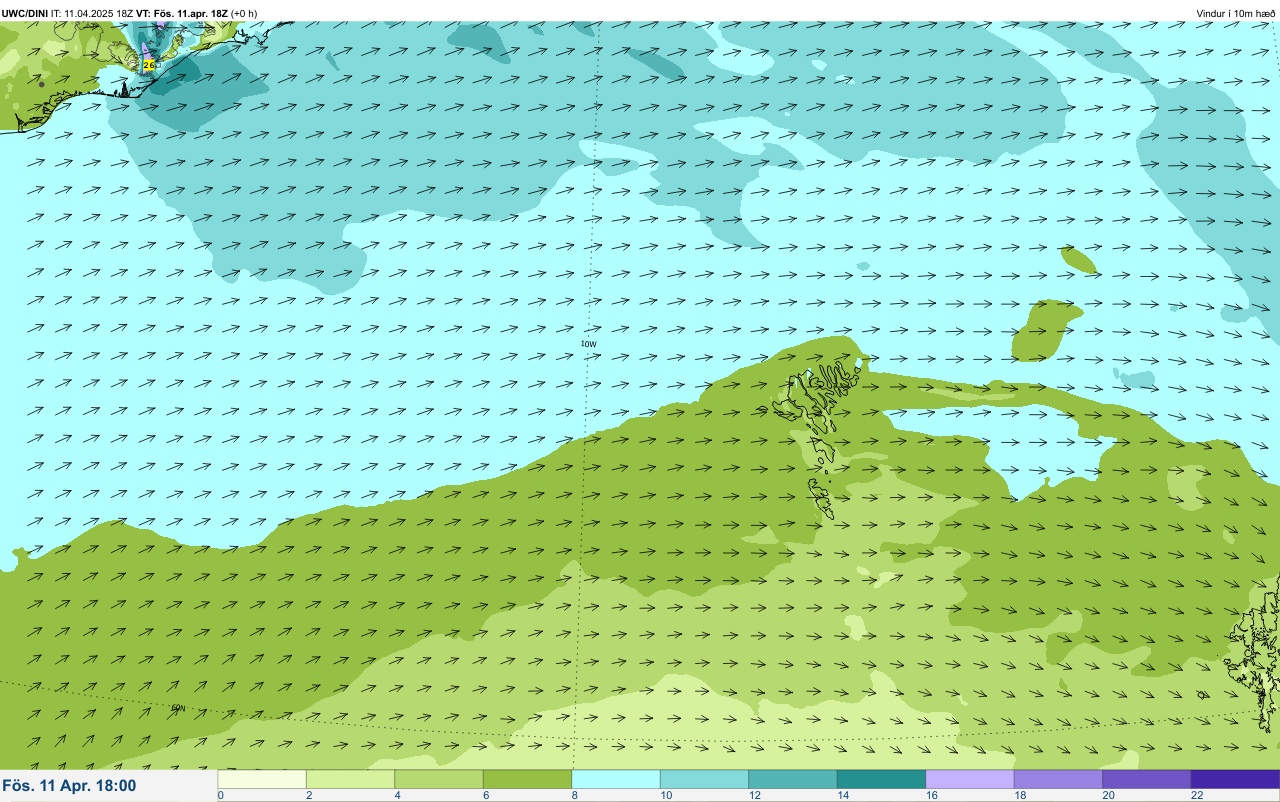Click the legend value "16"

click(930, 795)
